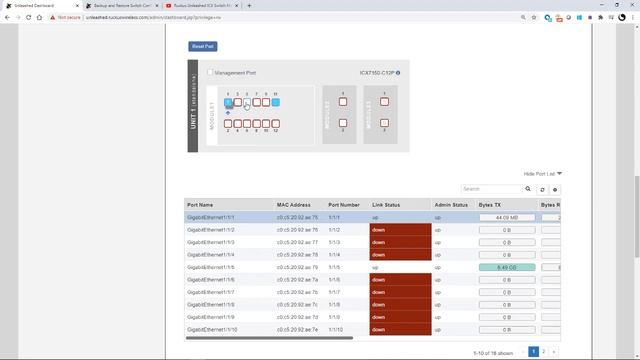Sort table by MAC Address column
640x360 pixels.
(x=293, y=205)
